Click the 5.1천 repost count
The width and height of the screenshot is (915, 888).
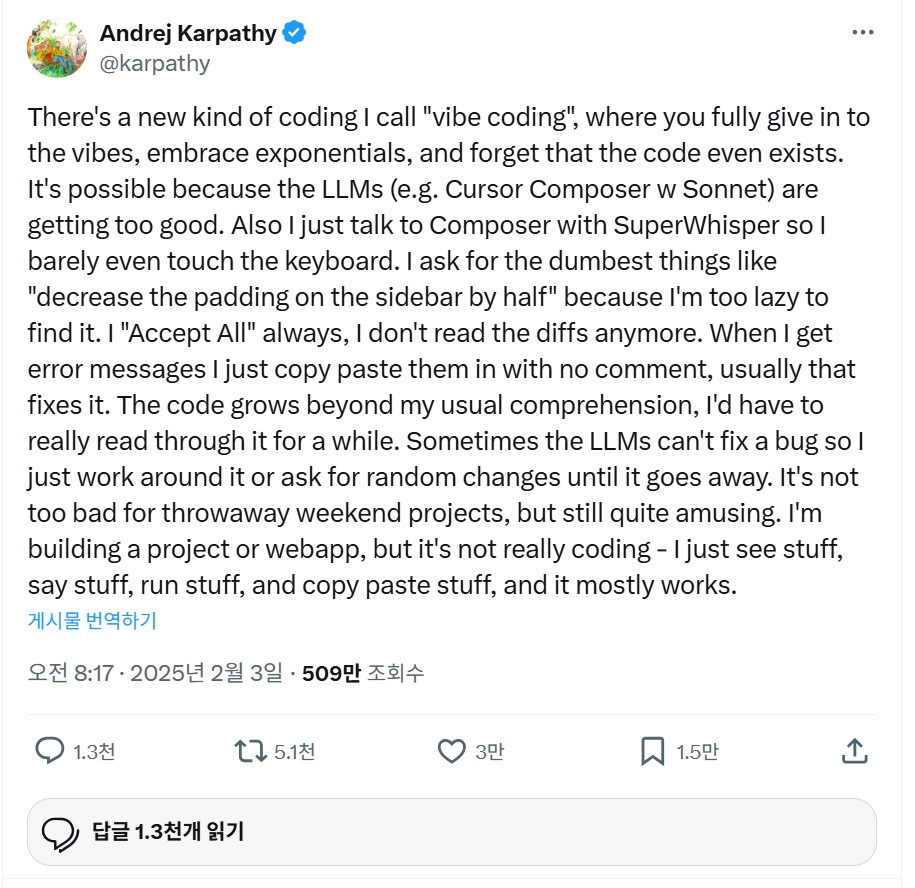(295, 751)
